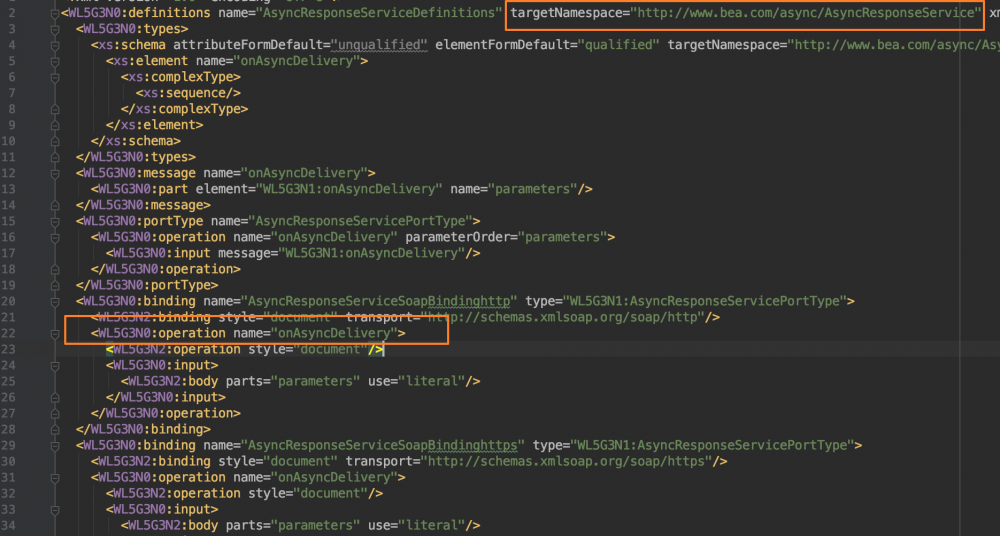Screen dimensions: 1000x536
Task: Click the "AsyncResponseServiceSoapBindinghttps" name on line 29
Action: coord(383,445)
